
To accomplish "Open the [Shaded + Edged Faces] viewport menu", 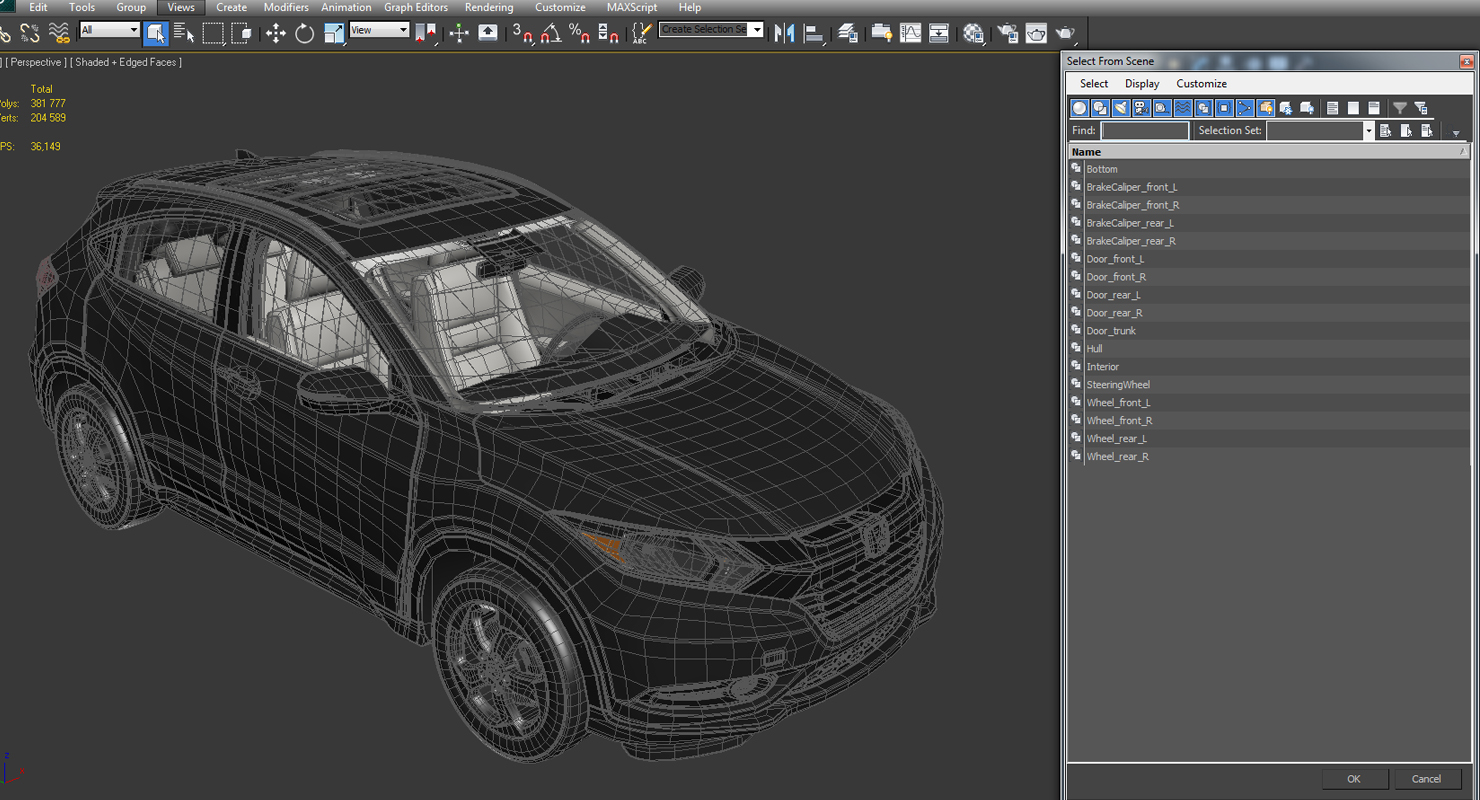I will (126, 62).
